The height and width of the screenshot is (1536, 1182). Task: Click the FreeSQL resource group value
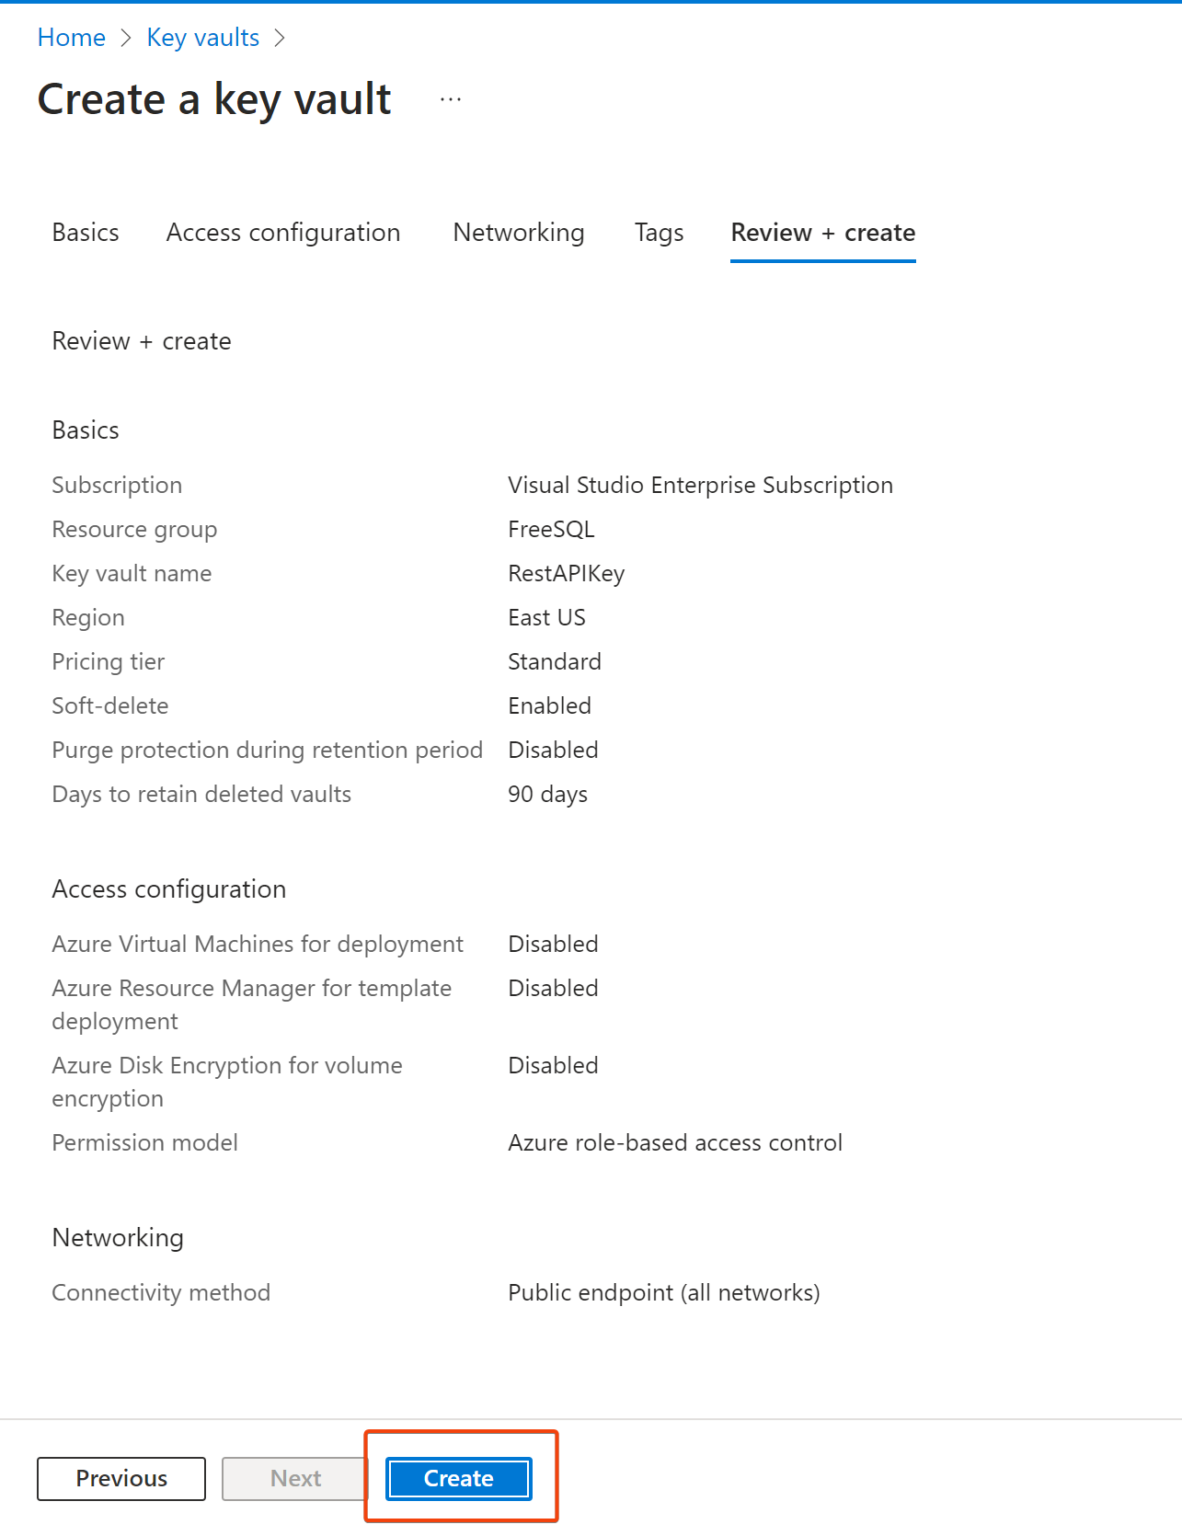tap(551, 529)
